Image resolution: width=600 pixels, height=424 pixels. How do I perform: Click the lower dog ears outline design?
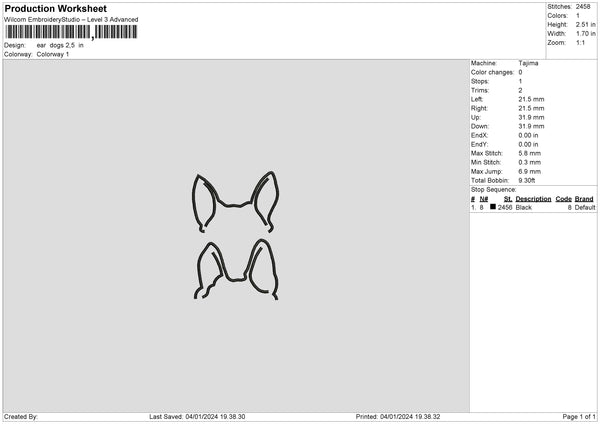coord(235,268)
